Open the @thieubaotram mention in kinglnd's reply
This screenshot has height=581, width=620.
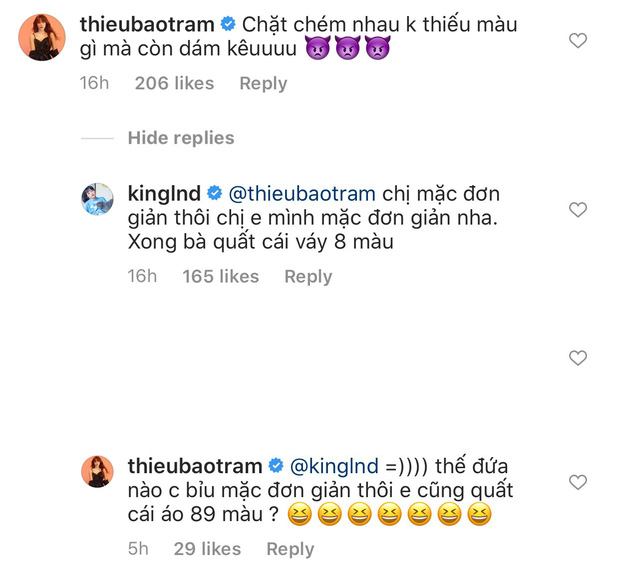pos(302,193)
